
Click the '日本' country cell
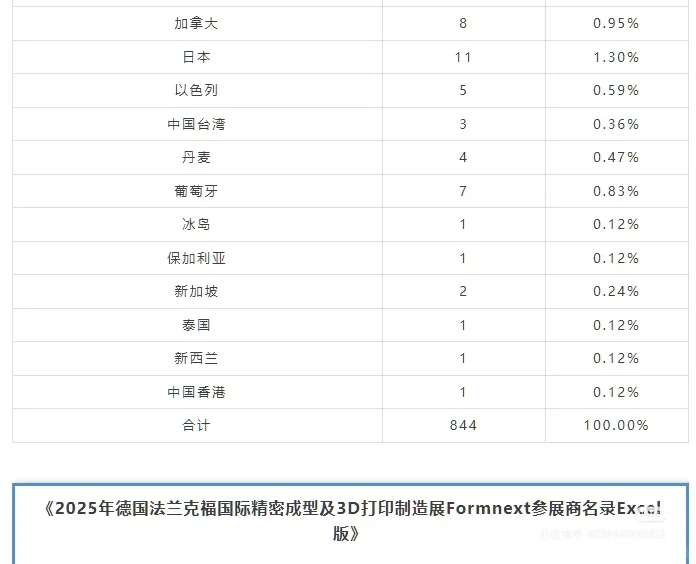click(x=196, y=57)
